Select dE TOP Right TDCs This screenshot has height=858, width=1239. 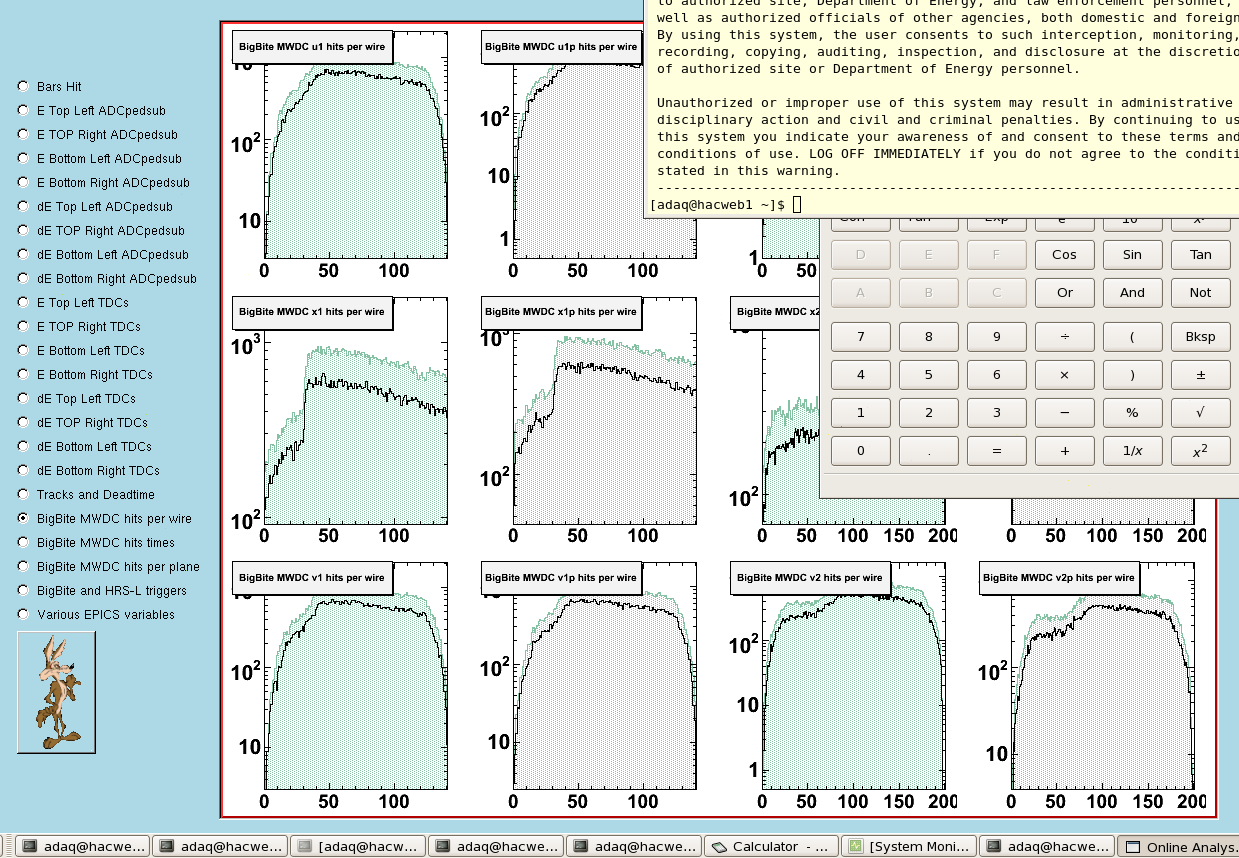pyautogui.click(x=23, y=423)
